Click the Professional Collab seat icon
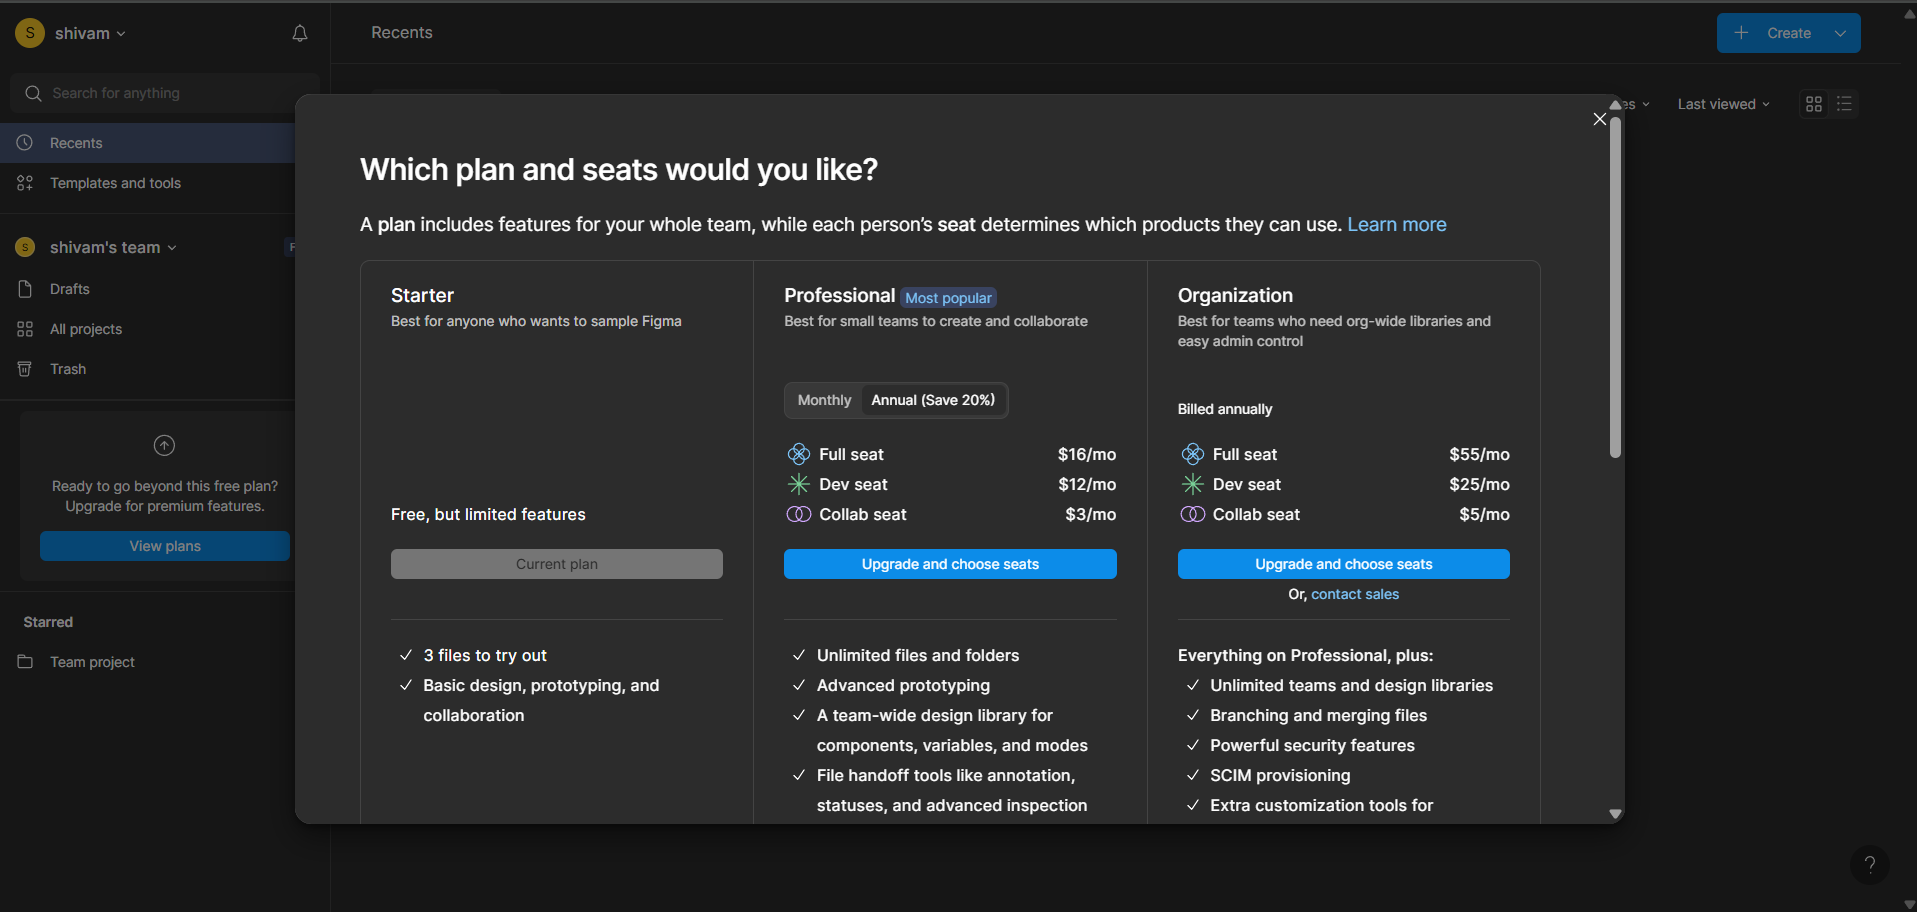Image resolution: width=1917 pixels, height=912 pixels. tap(798, 514)
